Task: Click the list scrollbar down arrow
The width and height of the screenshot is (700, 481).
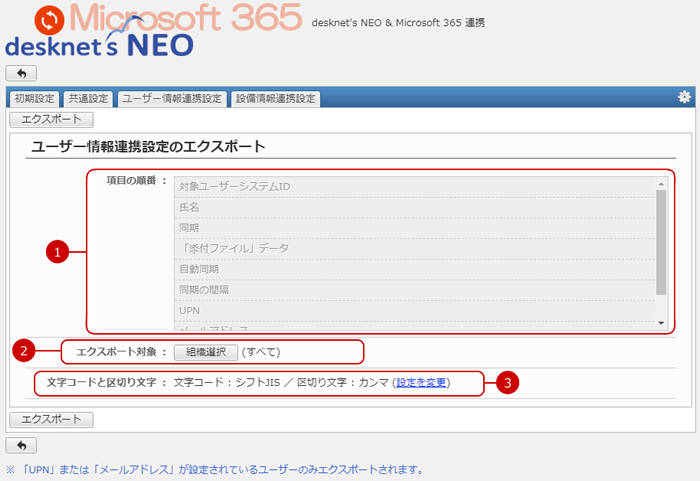Action: coord(661,323)
